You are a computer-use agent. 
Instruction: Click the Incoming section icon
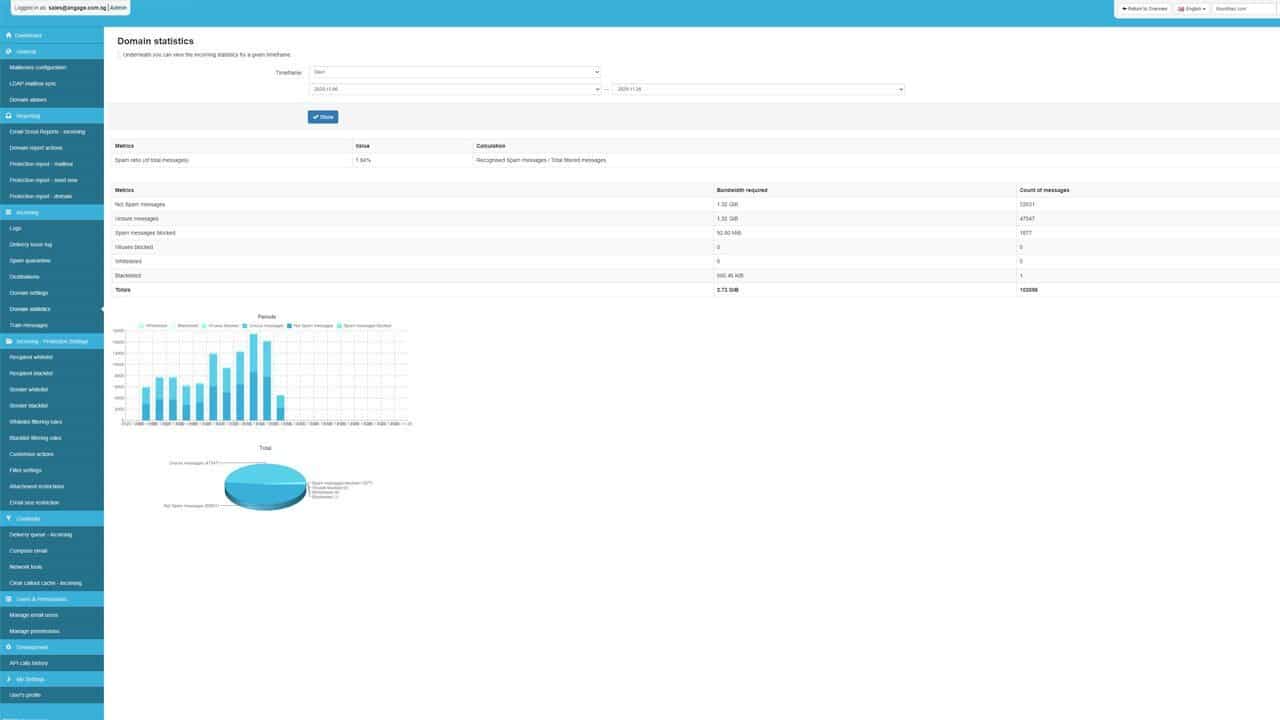(x=9, y=212)
